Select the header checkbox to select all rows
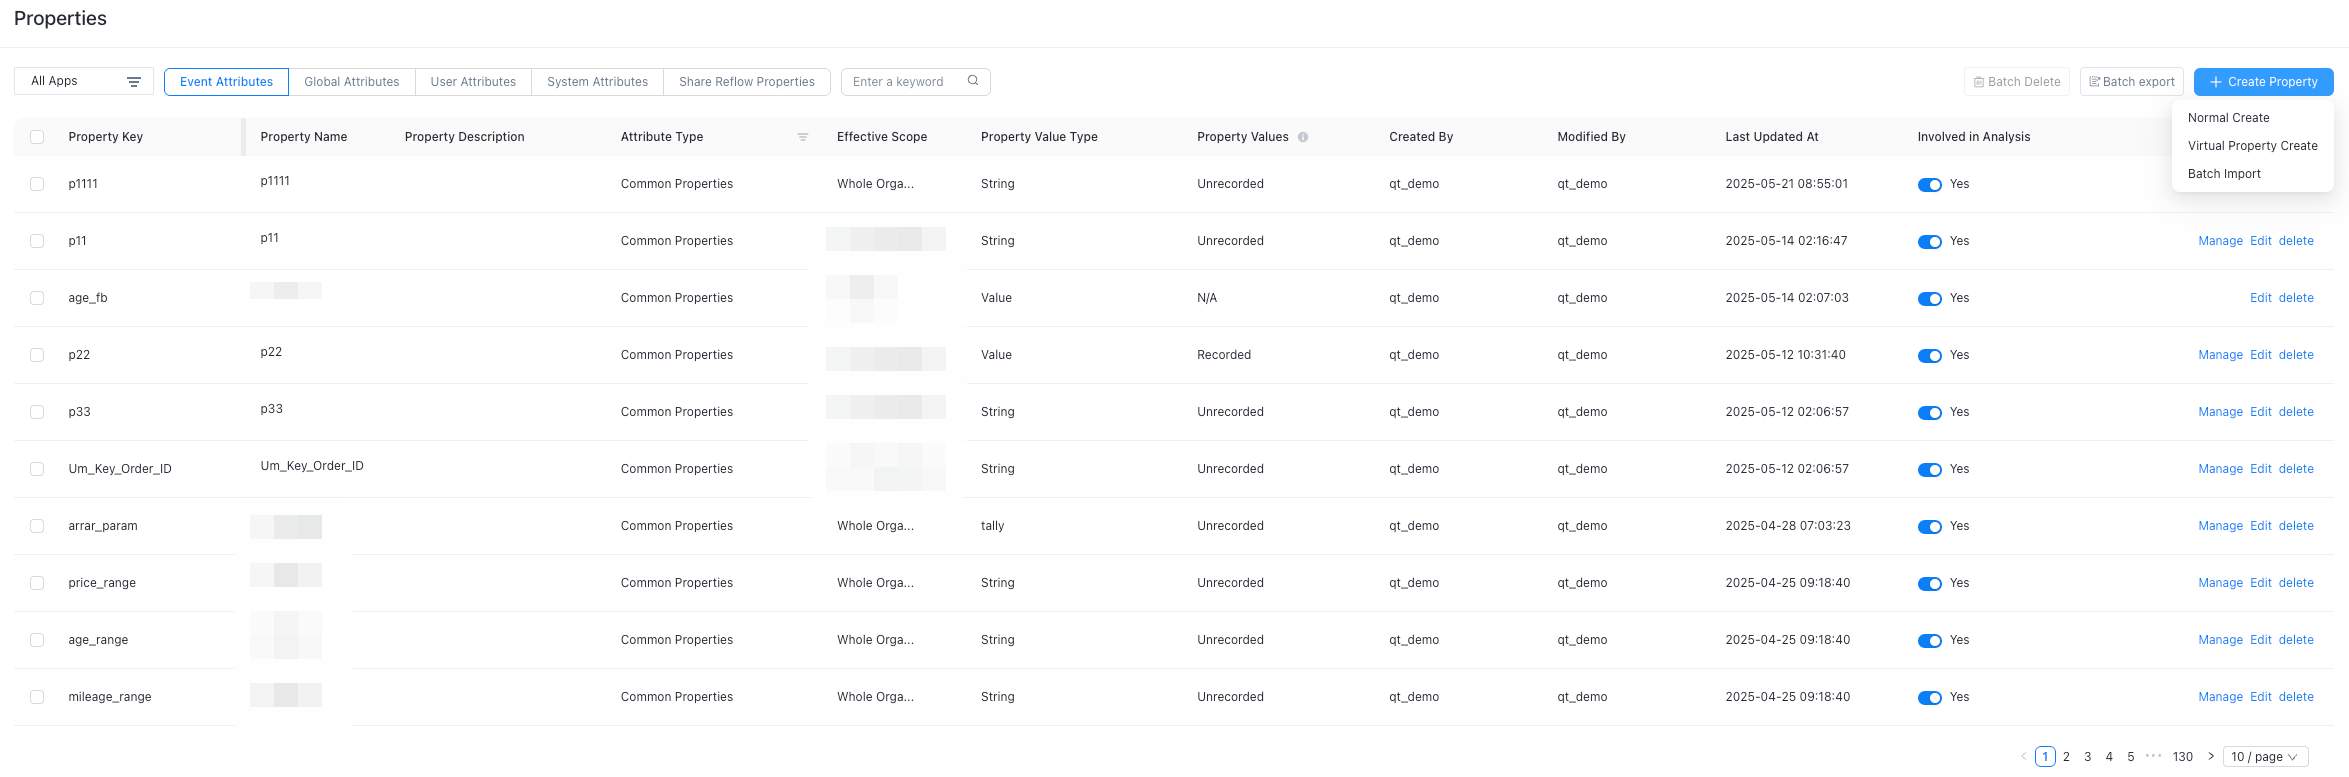This screenshot has width=2349, height=777. 37,137
